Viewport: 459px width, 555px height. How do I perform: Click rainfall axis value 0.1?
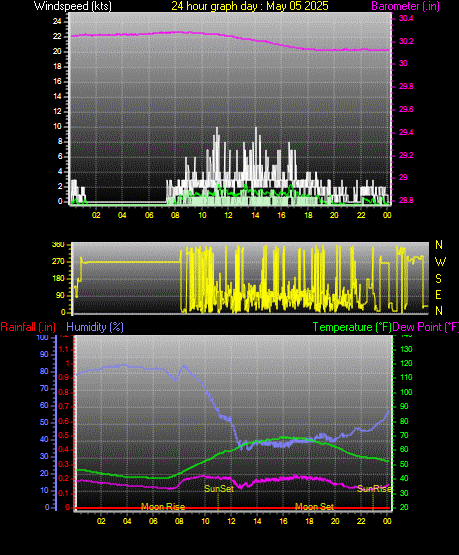tap(63, 493)
